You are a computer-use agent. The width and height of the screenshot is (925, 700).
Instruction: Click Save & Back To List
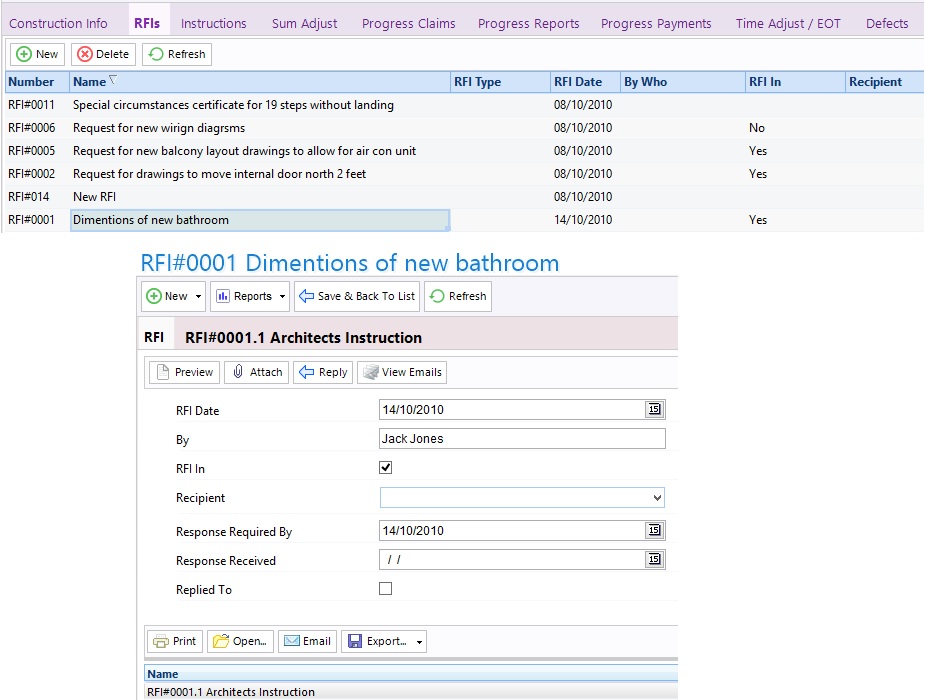357,296
